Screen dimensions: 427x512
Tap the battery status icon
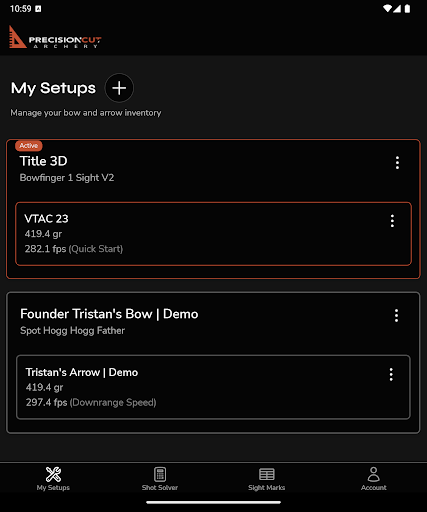[407, 8]
